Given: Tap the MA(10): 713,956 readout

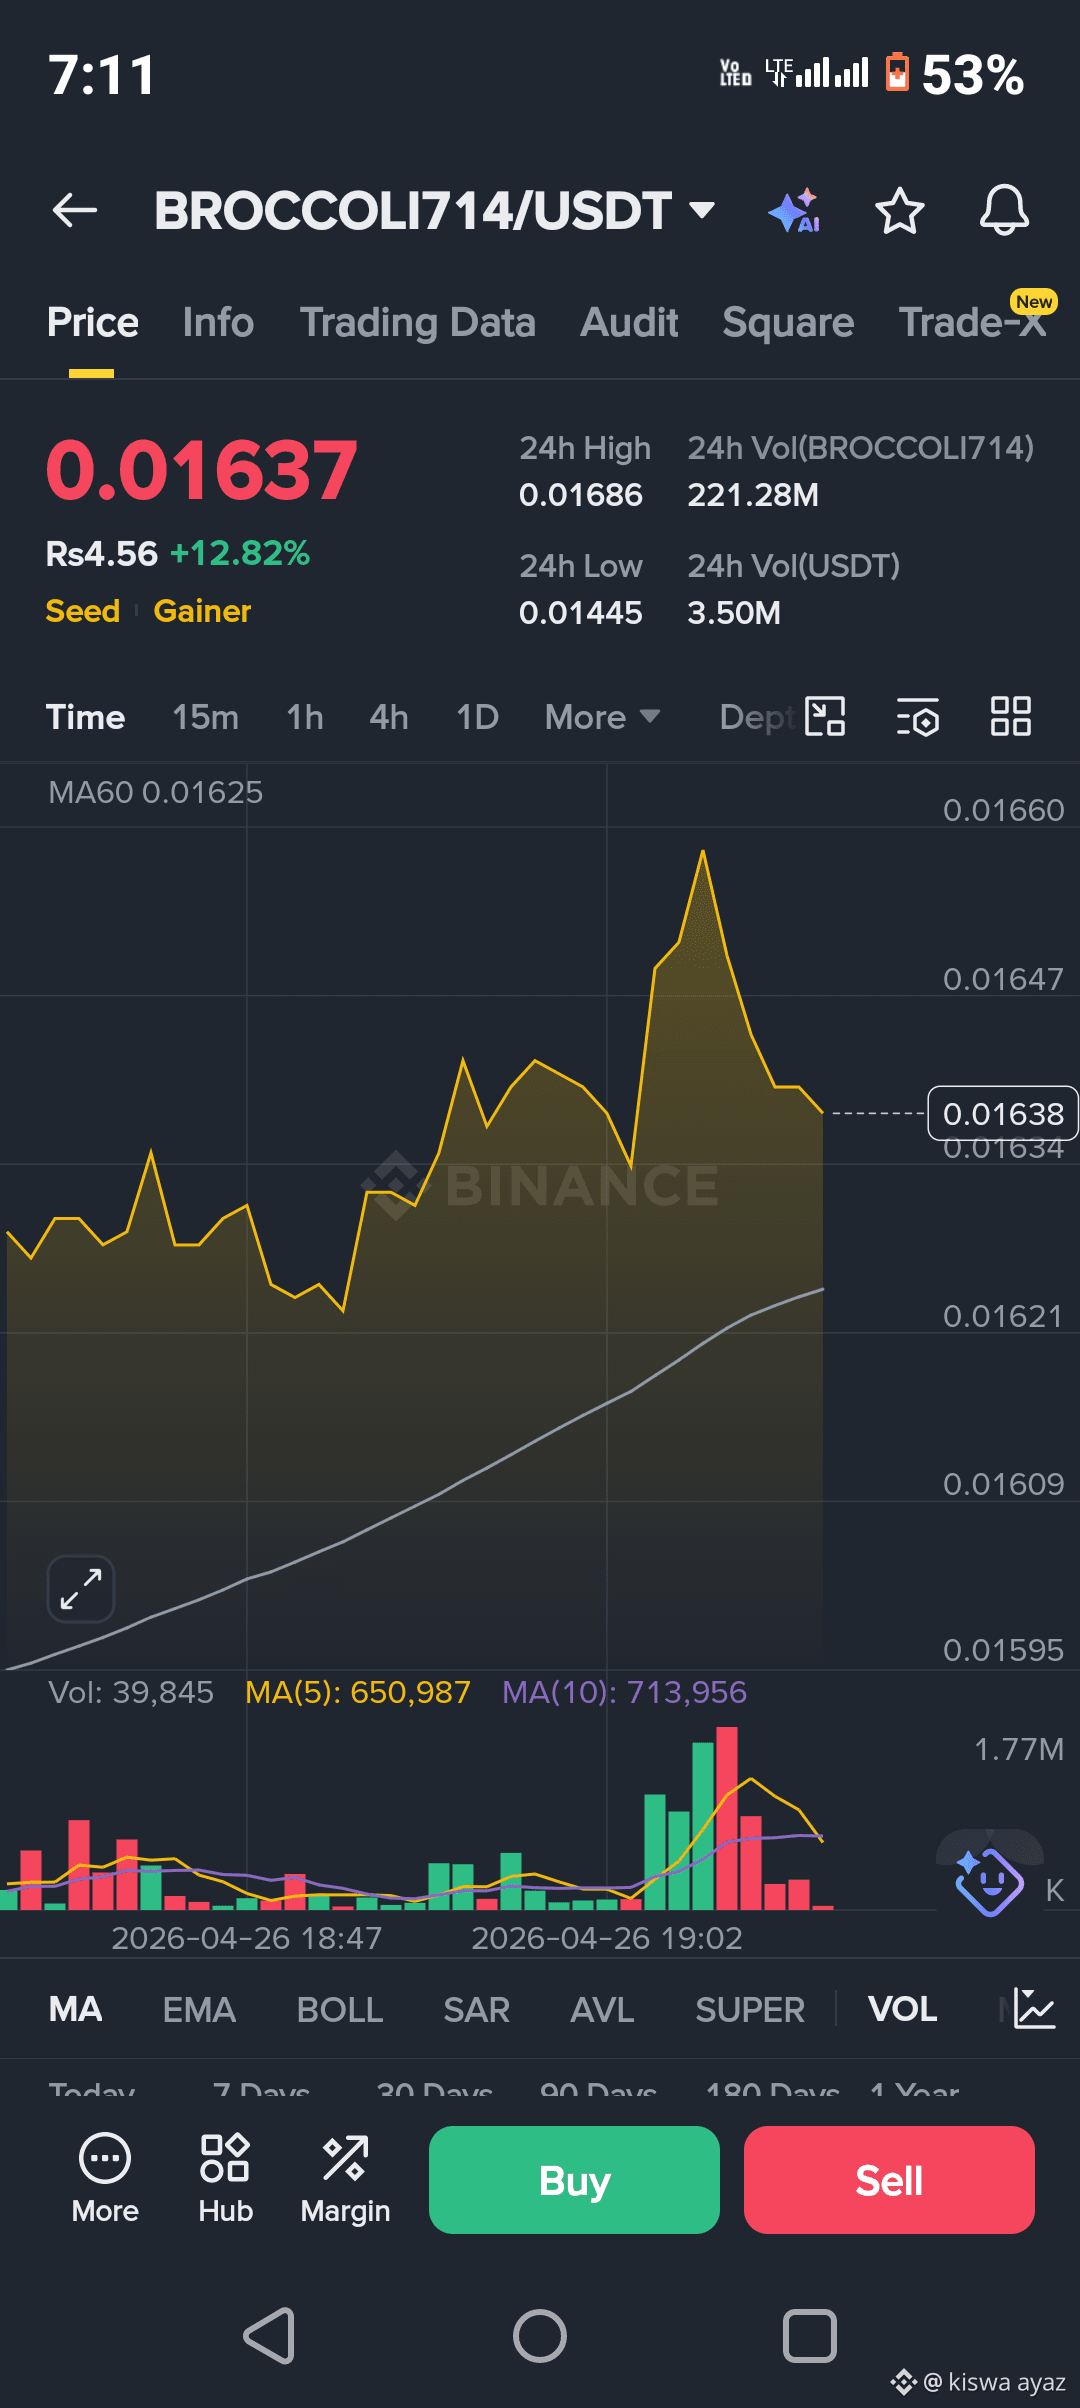Looking at the screenshot, I should (x=624, y=1692).
